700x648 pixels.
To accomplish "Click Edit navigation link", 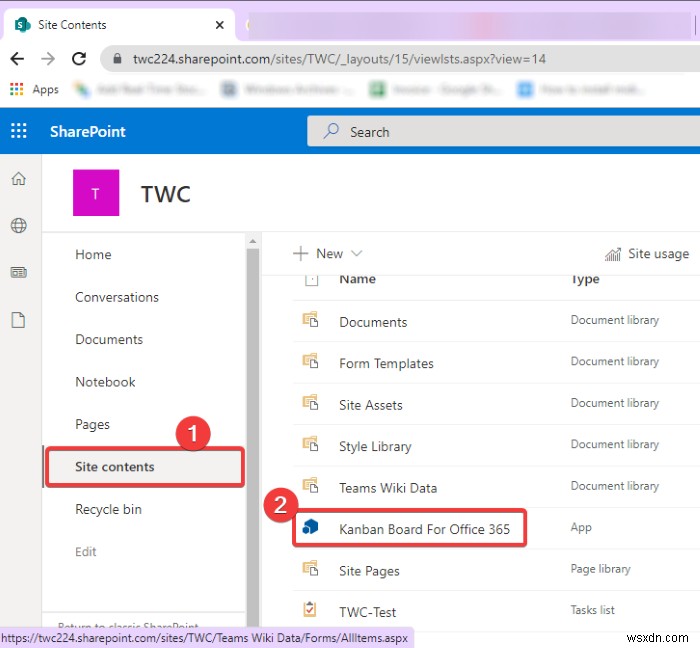I will 86,552.
